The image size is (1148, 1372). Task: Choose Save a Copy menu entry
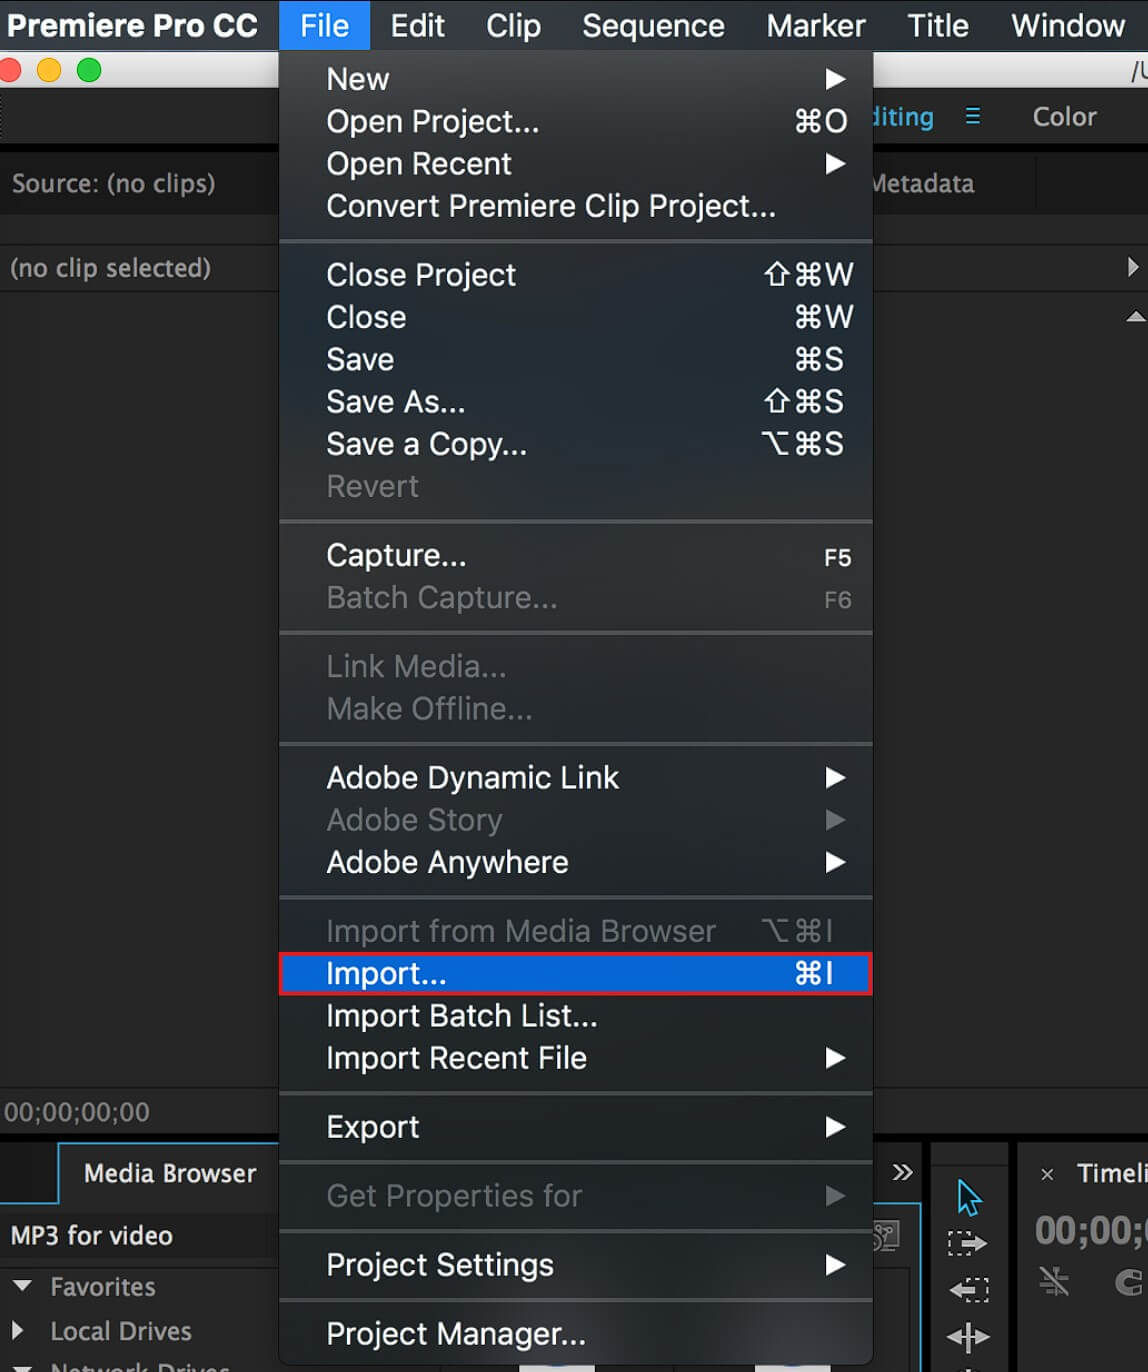click(x=576, y=444)
